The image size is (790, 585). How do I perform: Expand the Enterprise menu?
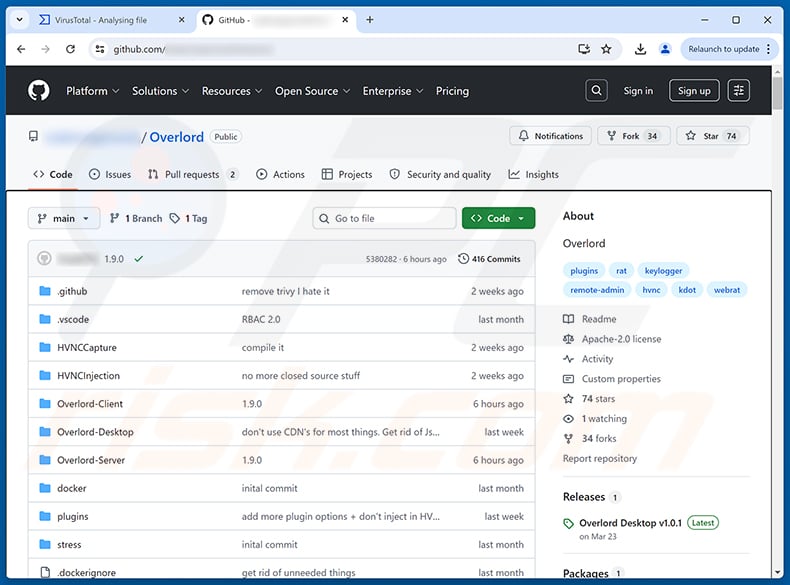[392, 91]
